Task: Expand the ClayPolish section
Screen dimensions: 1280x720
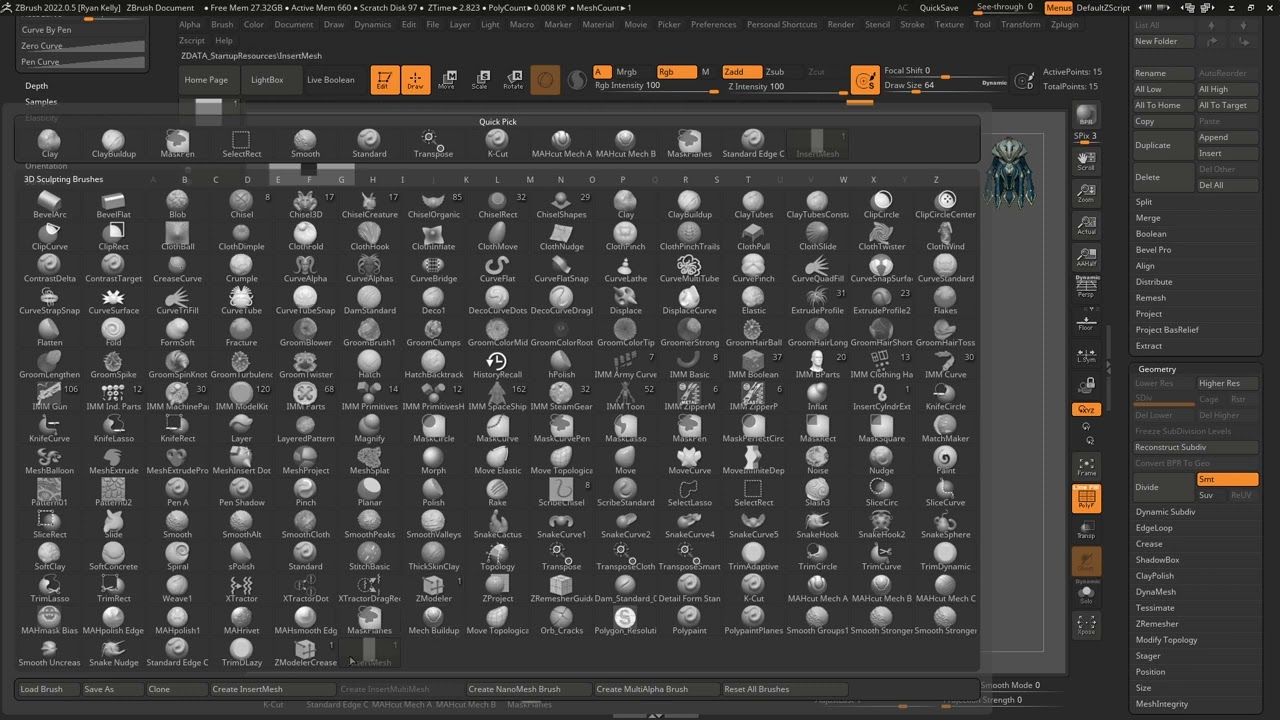Action: click(1155, 576)
